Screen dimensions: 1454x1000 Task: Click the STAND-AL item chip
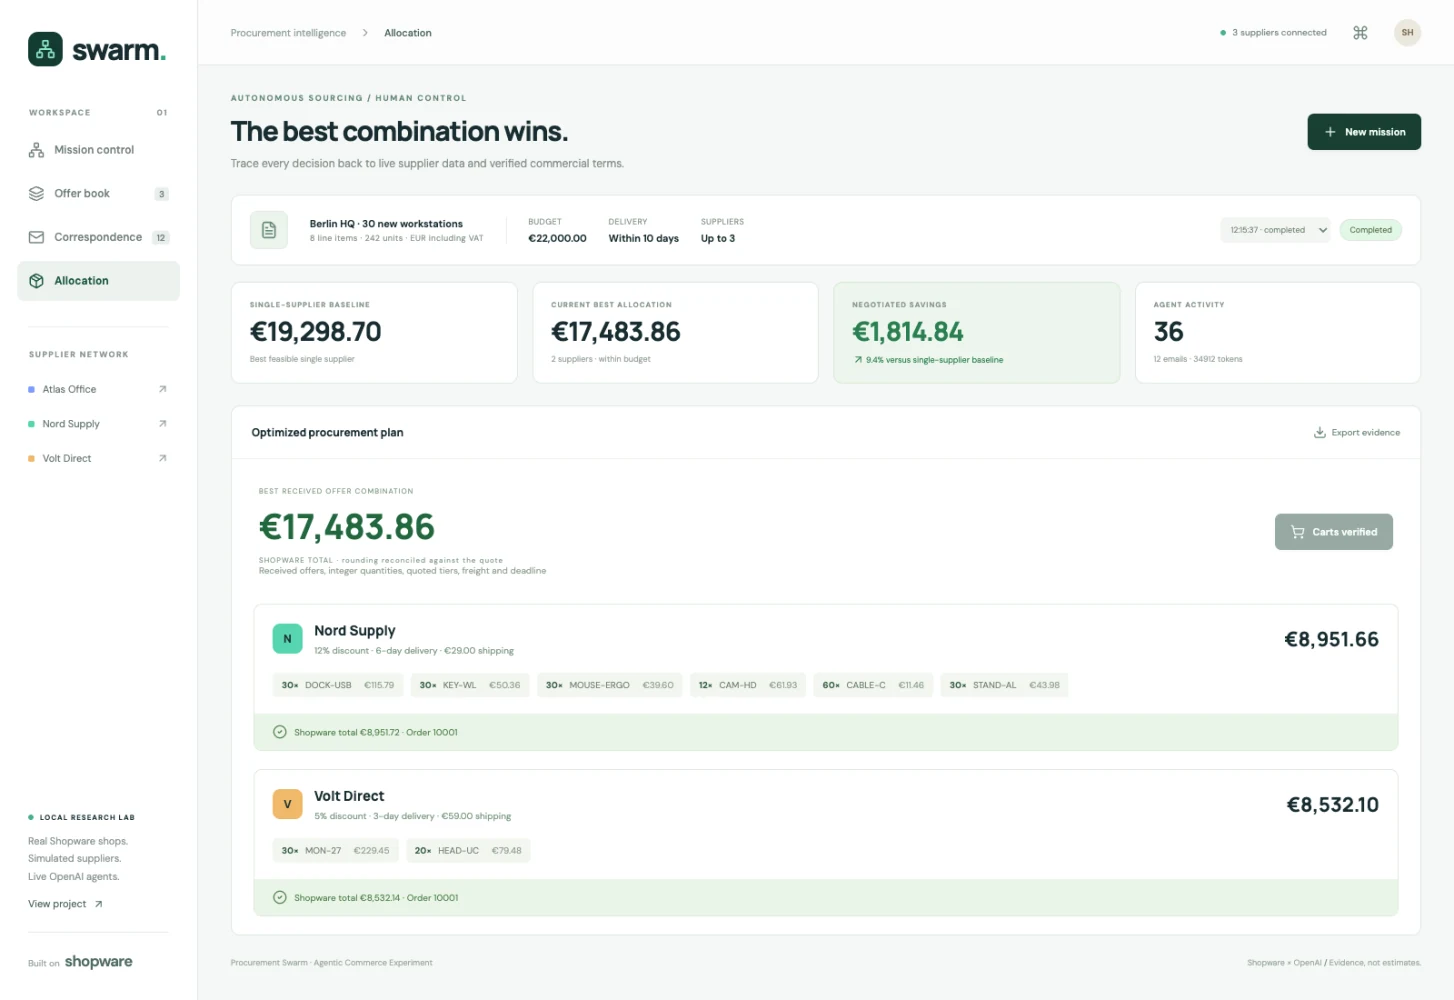(1004, 685)
